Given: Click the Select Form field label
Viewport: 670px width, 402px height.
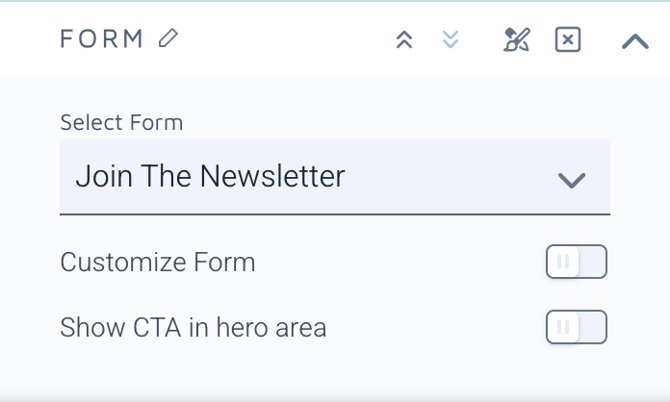Looking at the screenshot, I should (121, 123).
